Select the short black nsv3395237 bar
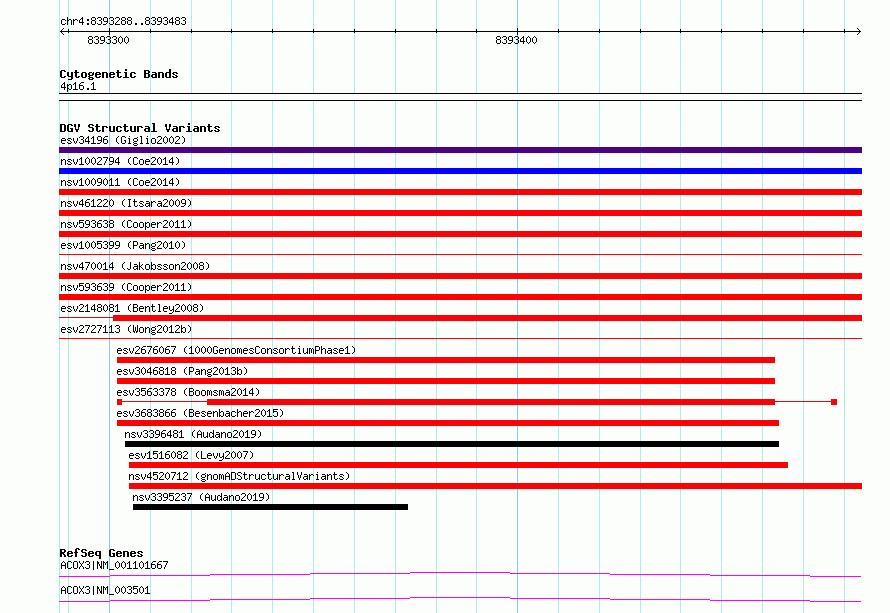The width and height of the screenshot is (890, 613). [x=270, y=507]
